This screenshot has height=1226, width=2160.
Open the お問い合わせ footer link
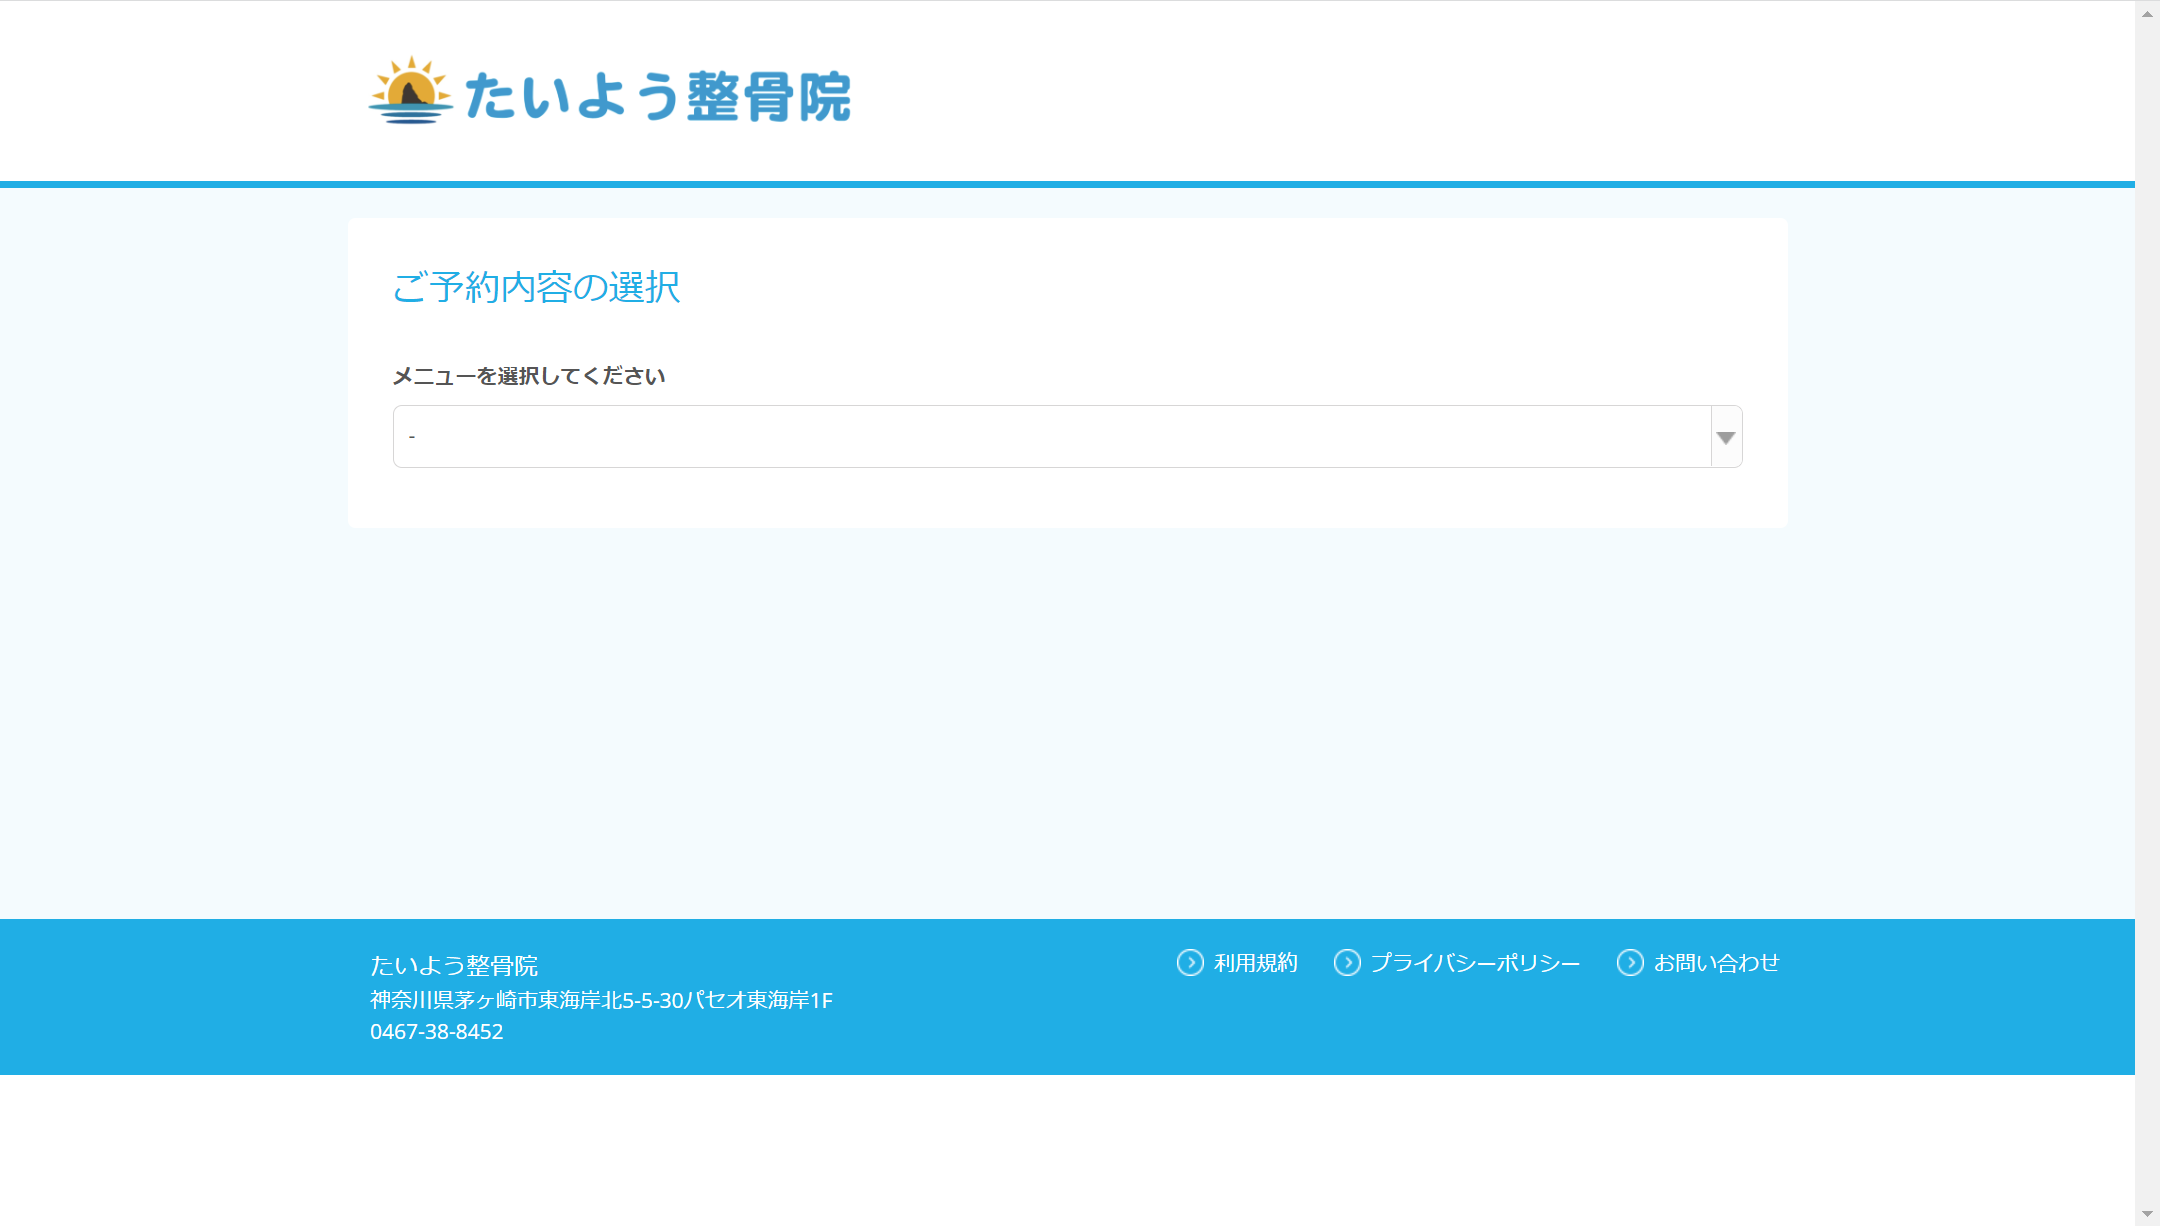pos(1716,963)
